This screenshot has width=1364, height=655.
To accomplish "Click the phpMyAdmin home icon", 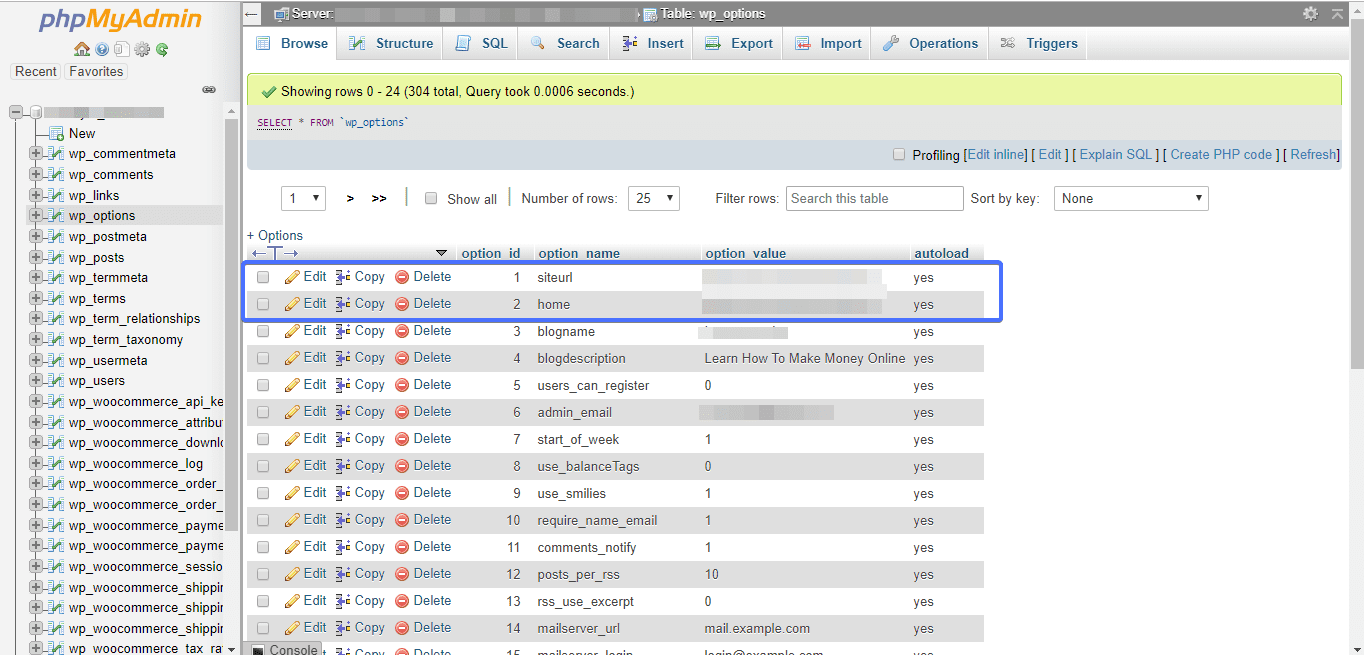I will pos(82,49).
